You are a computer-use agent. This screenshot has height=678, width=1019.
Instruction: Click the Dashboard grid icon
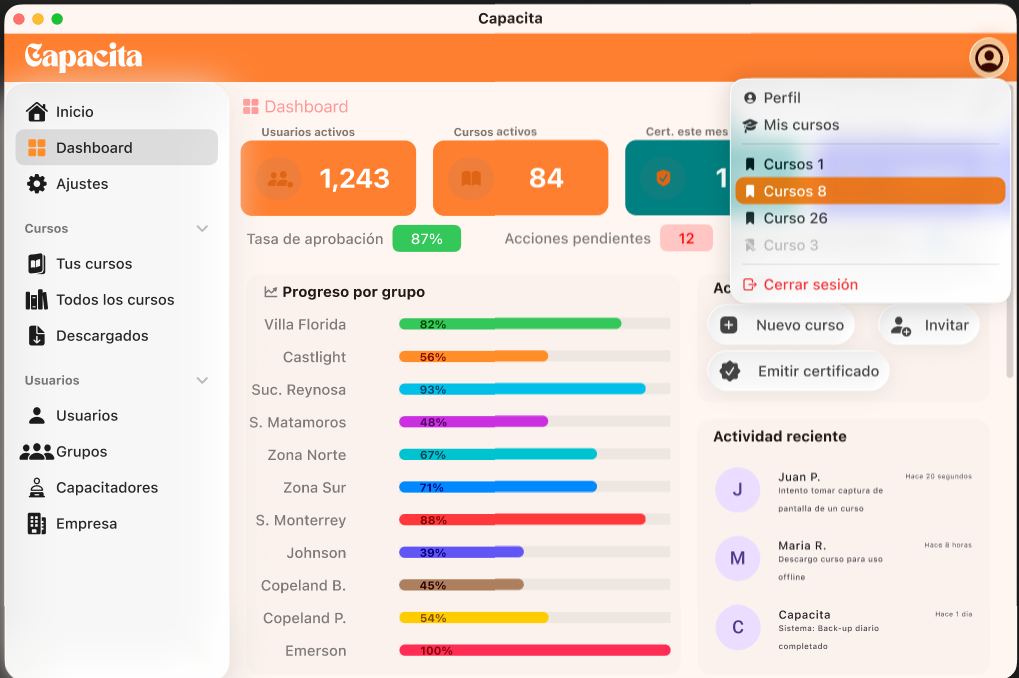[x=37, y=147]
